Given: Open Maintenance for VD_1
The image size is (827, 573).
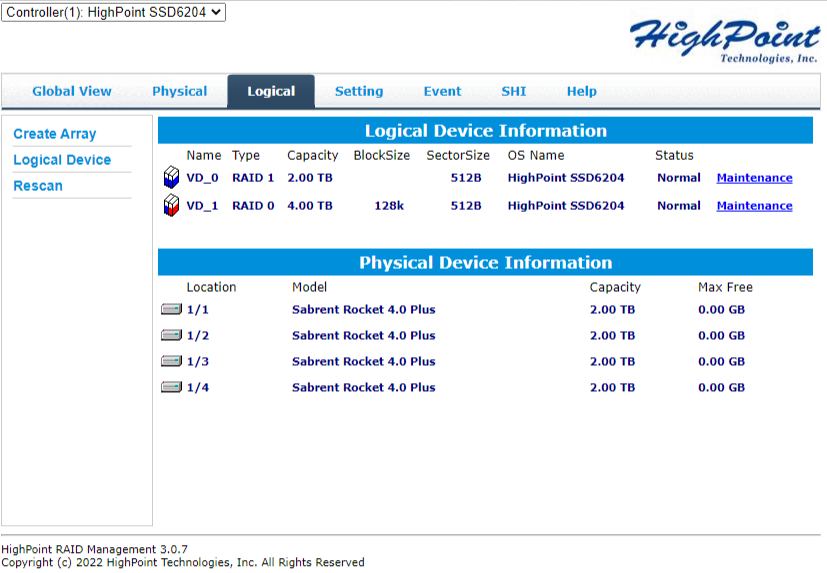Looking at the screenshot, I should (x=754, y=206).
